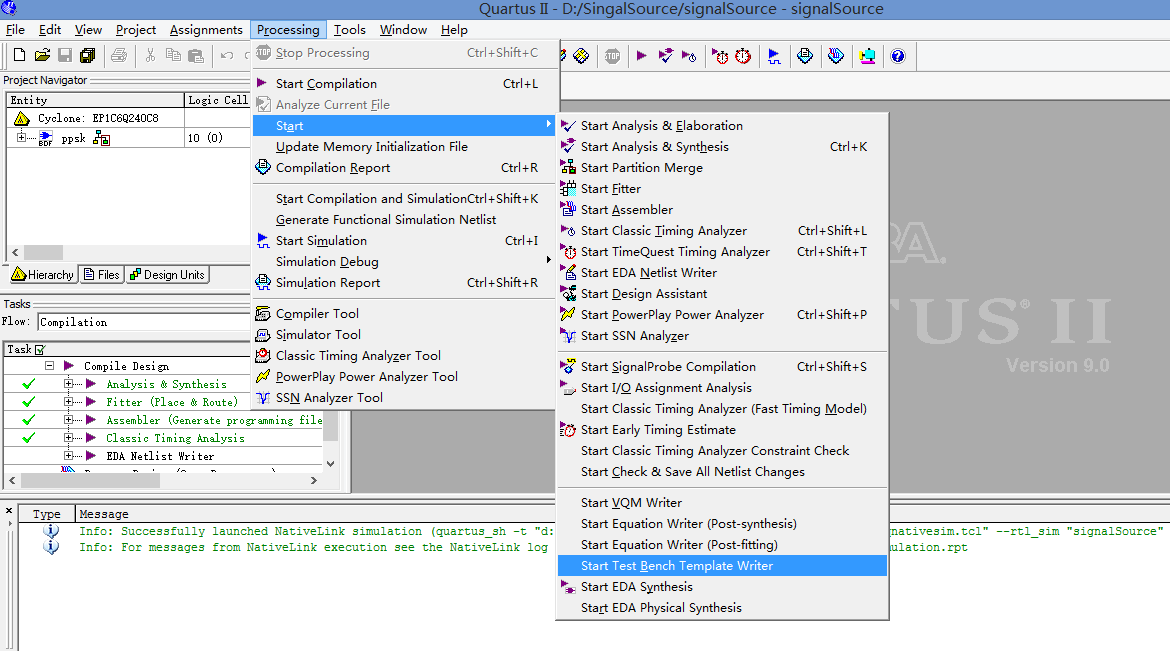Choose Start VQM Writer
The image size is (1170, 651).
pos(722,502)
